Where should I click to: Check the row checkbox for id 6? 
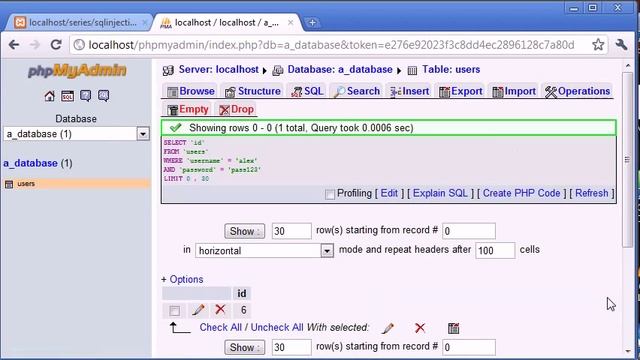174,311
